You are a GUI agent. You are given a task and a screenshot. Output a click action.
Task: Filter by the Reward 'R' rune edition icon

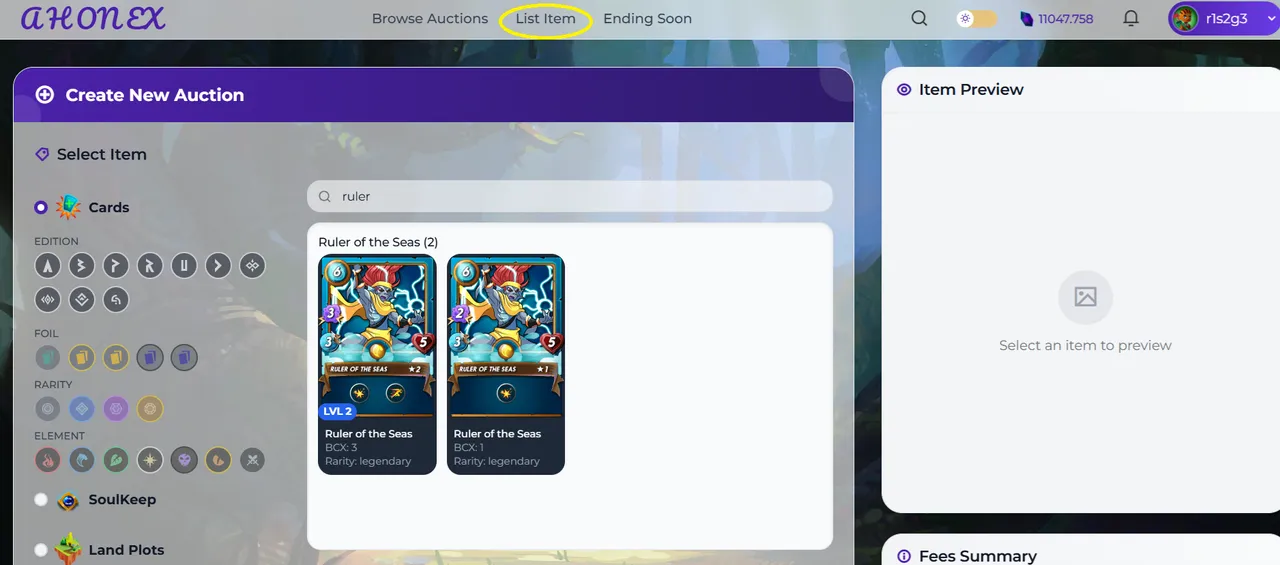(x=150, y=266)
